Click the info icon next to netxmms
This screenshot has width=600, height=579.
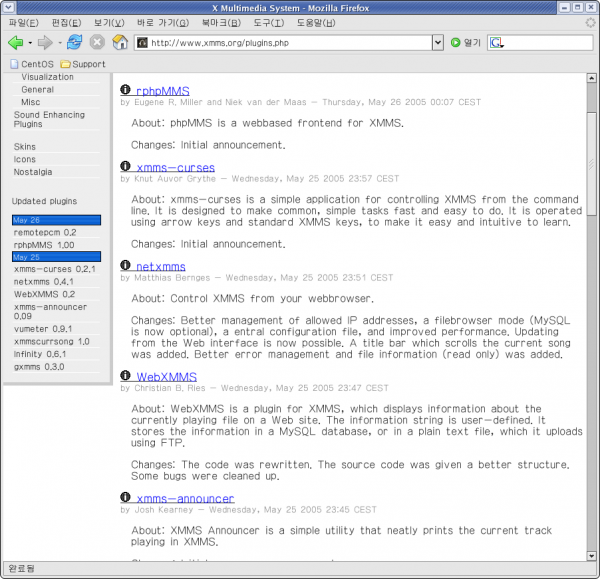pyautogui.click(x=125, y=265)
